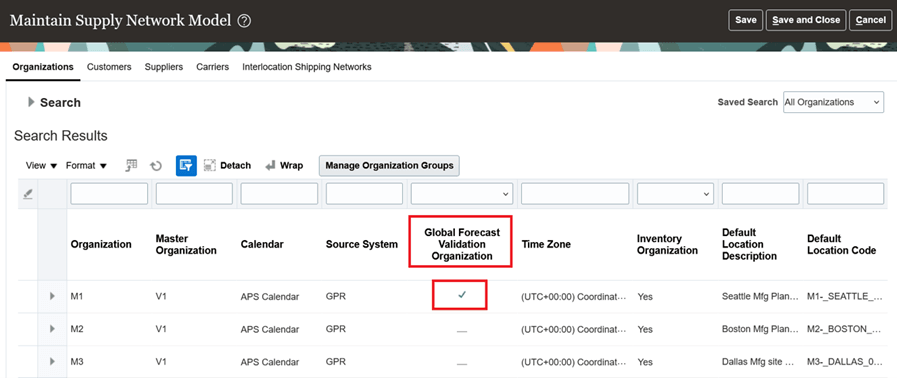The height and width of the screenshot is (378, 897).
Task: Click Seattle Mfg Plan location cell
Action: coord(760,296)
